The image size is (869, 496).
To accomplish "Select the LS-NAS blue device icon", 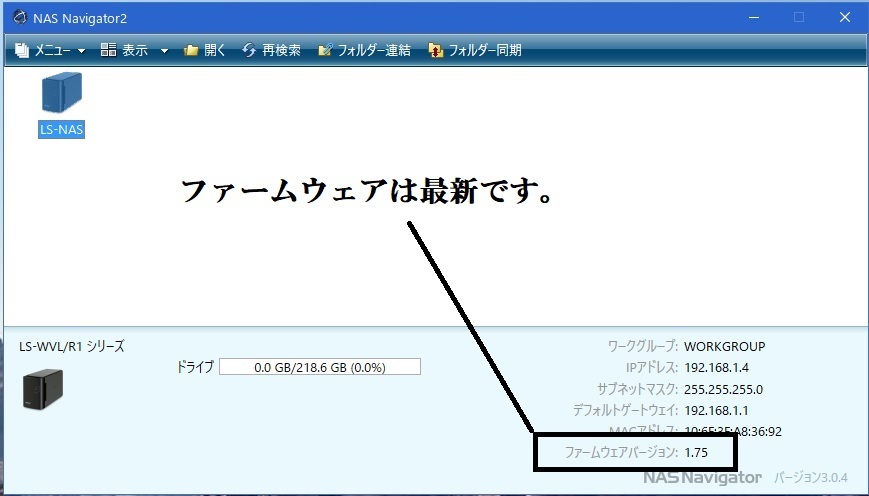I will (x=62, y=93).
